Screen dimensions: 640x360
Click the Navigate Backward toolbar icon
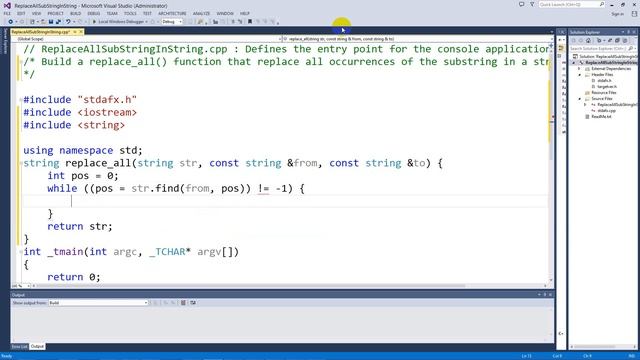pos(10,22)
